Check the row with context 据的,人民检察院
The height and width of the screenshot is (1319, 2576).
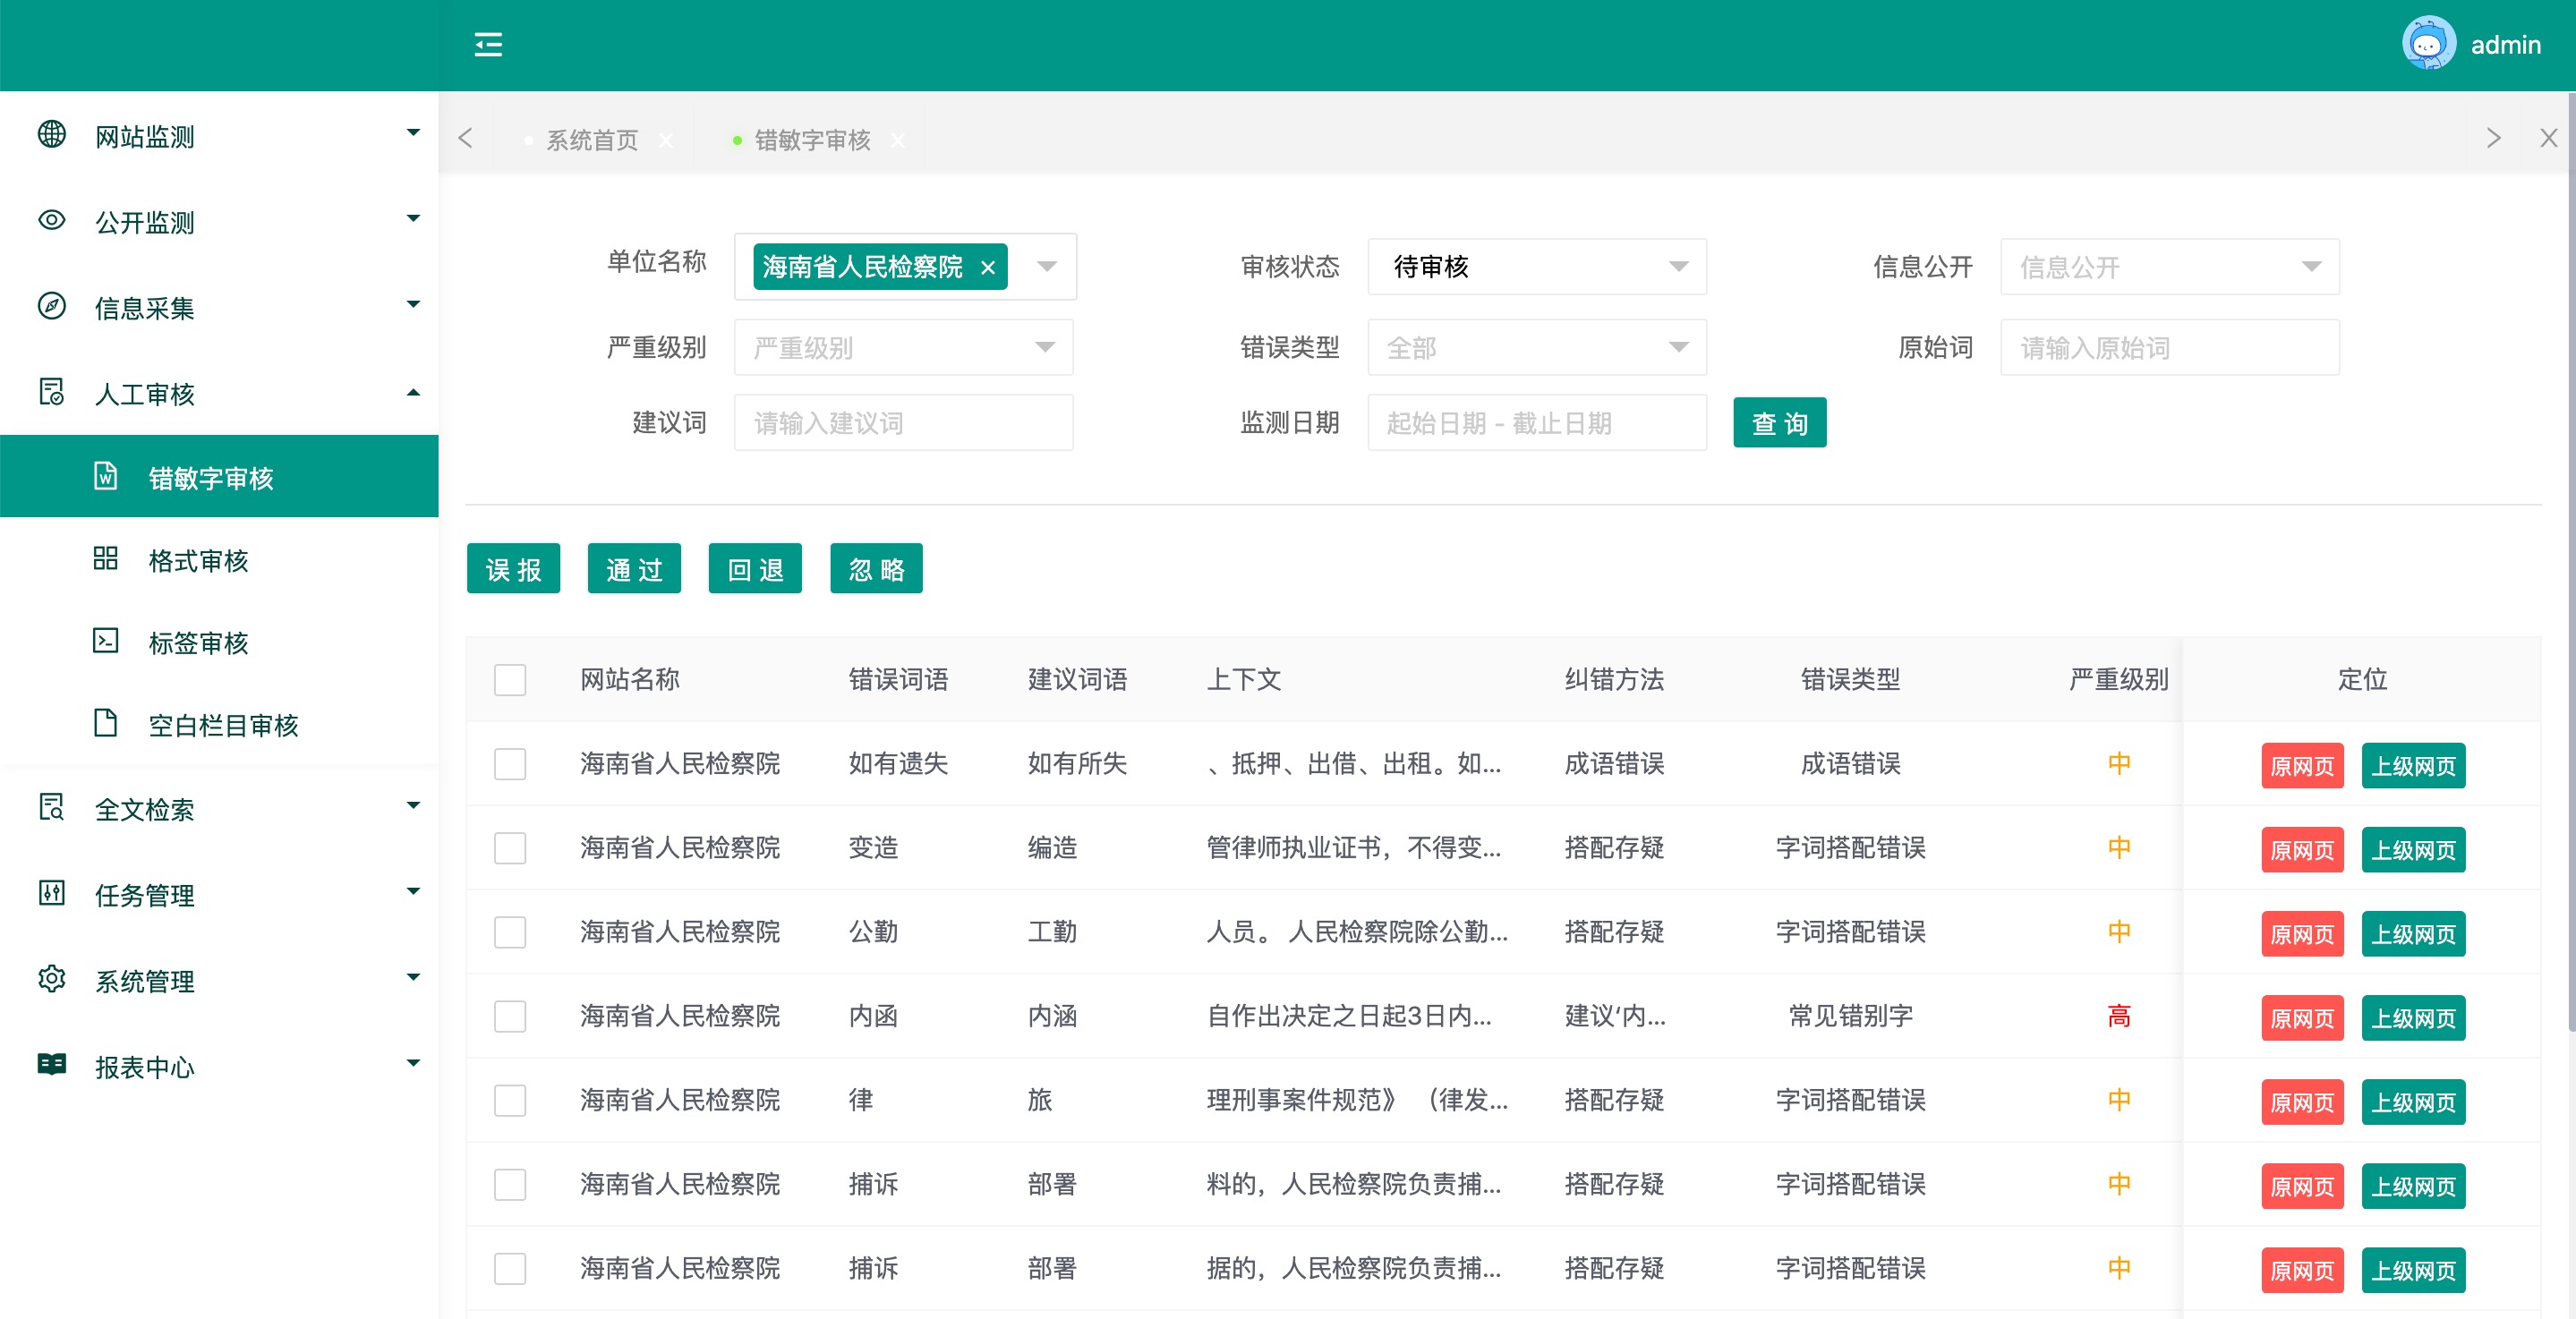click(x=510, y=1268)
